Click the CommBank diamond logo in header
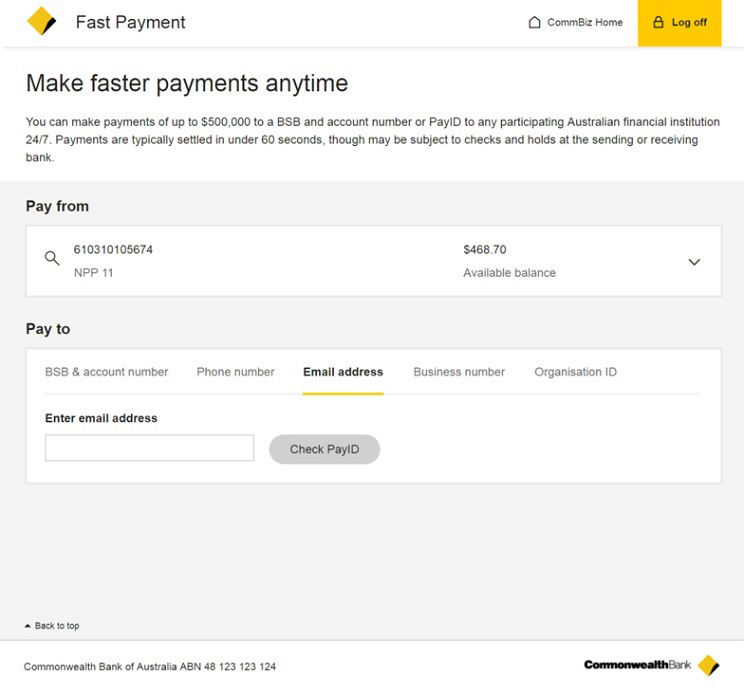Image resolution: width=744 pixels, height=696 pixels. pos(42,21)
